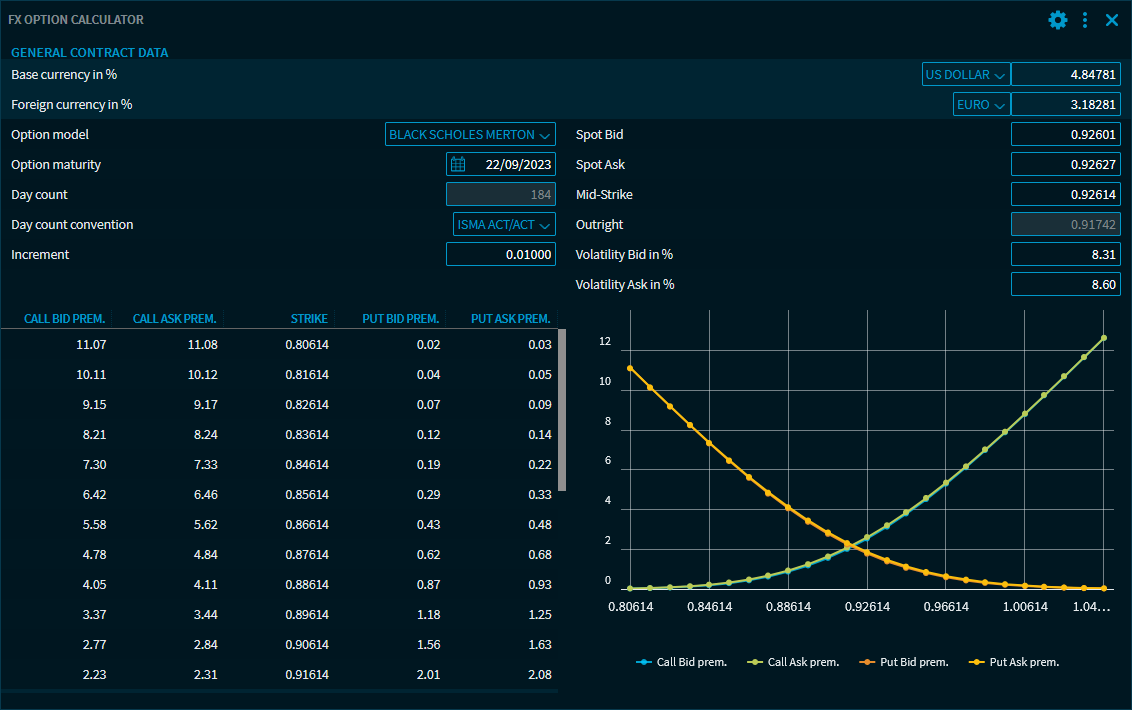This screenshot has width=1132, height=710.
Task: Click the Strike column header
Action: point(309,319)
